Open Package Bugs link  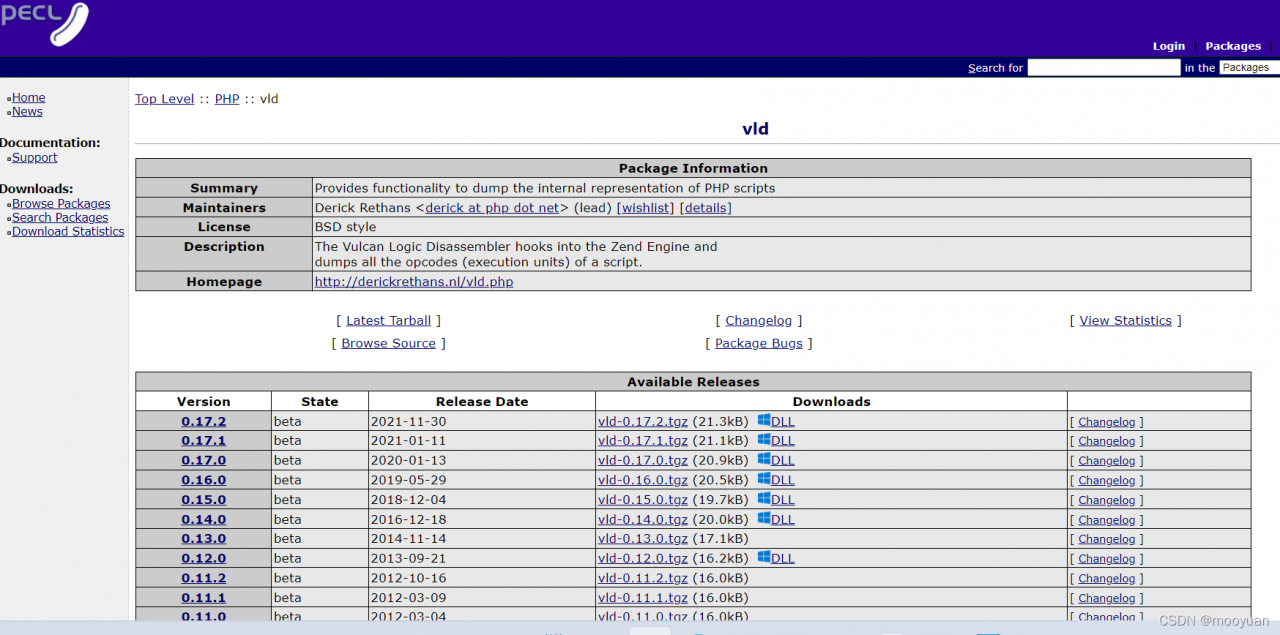(758, 343)
